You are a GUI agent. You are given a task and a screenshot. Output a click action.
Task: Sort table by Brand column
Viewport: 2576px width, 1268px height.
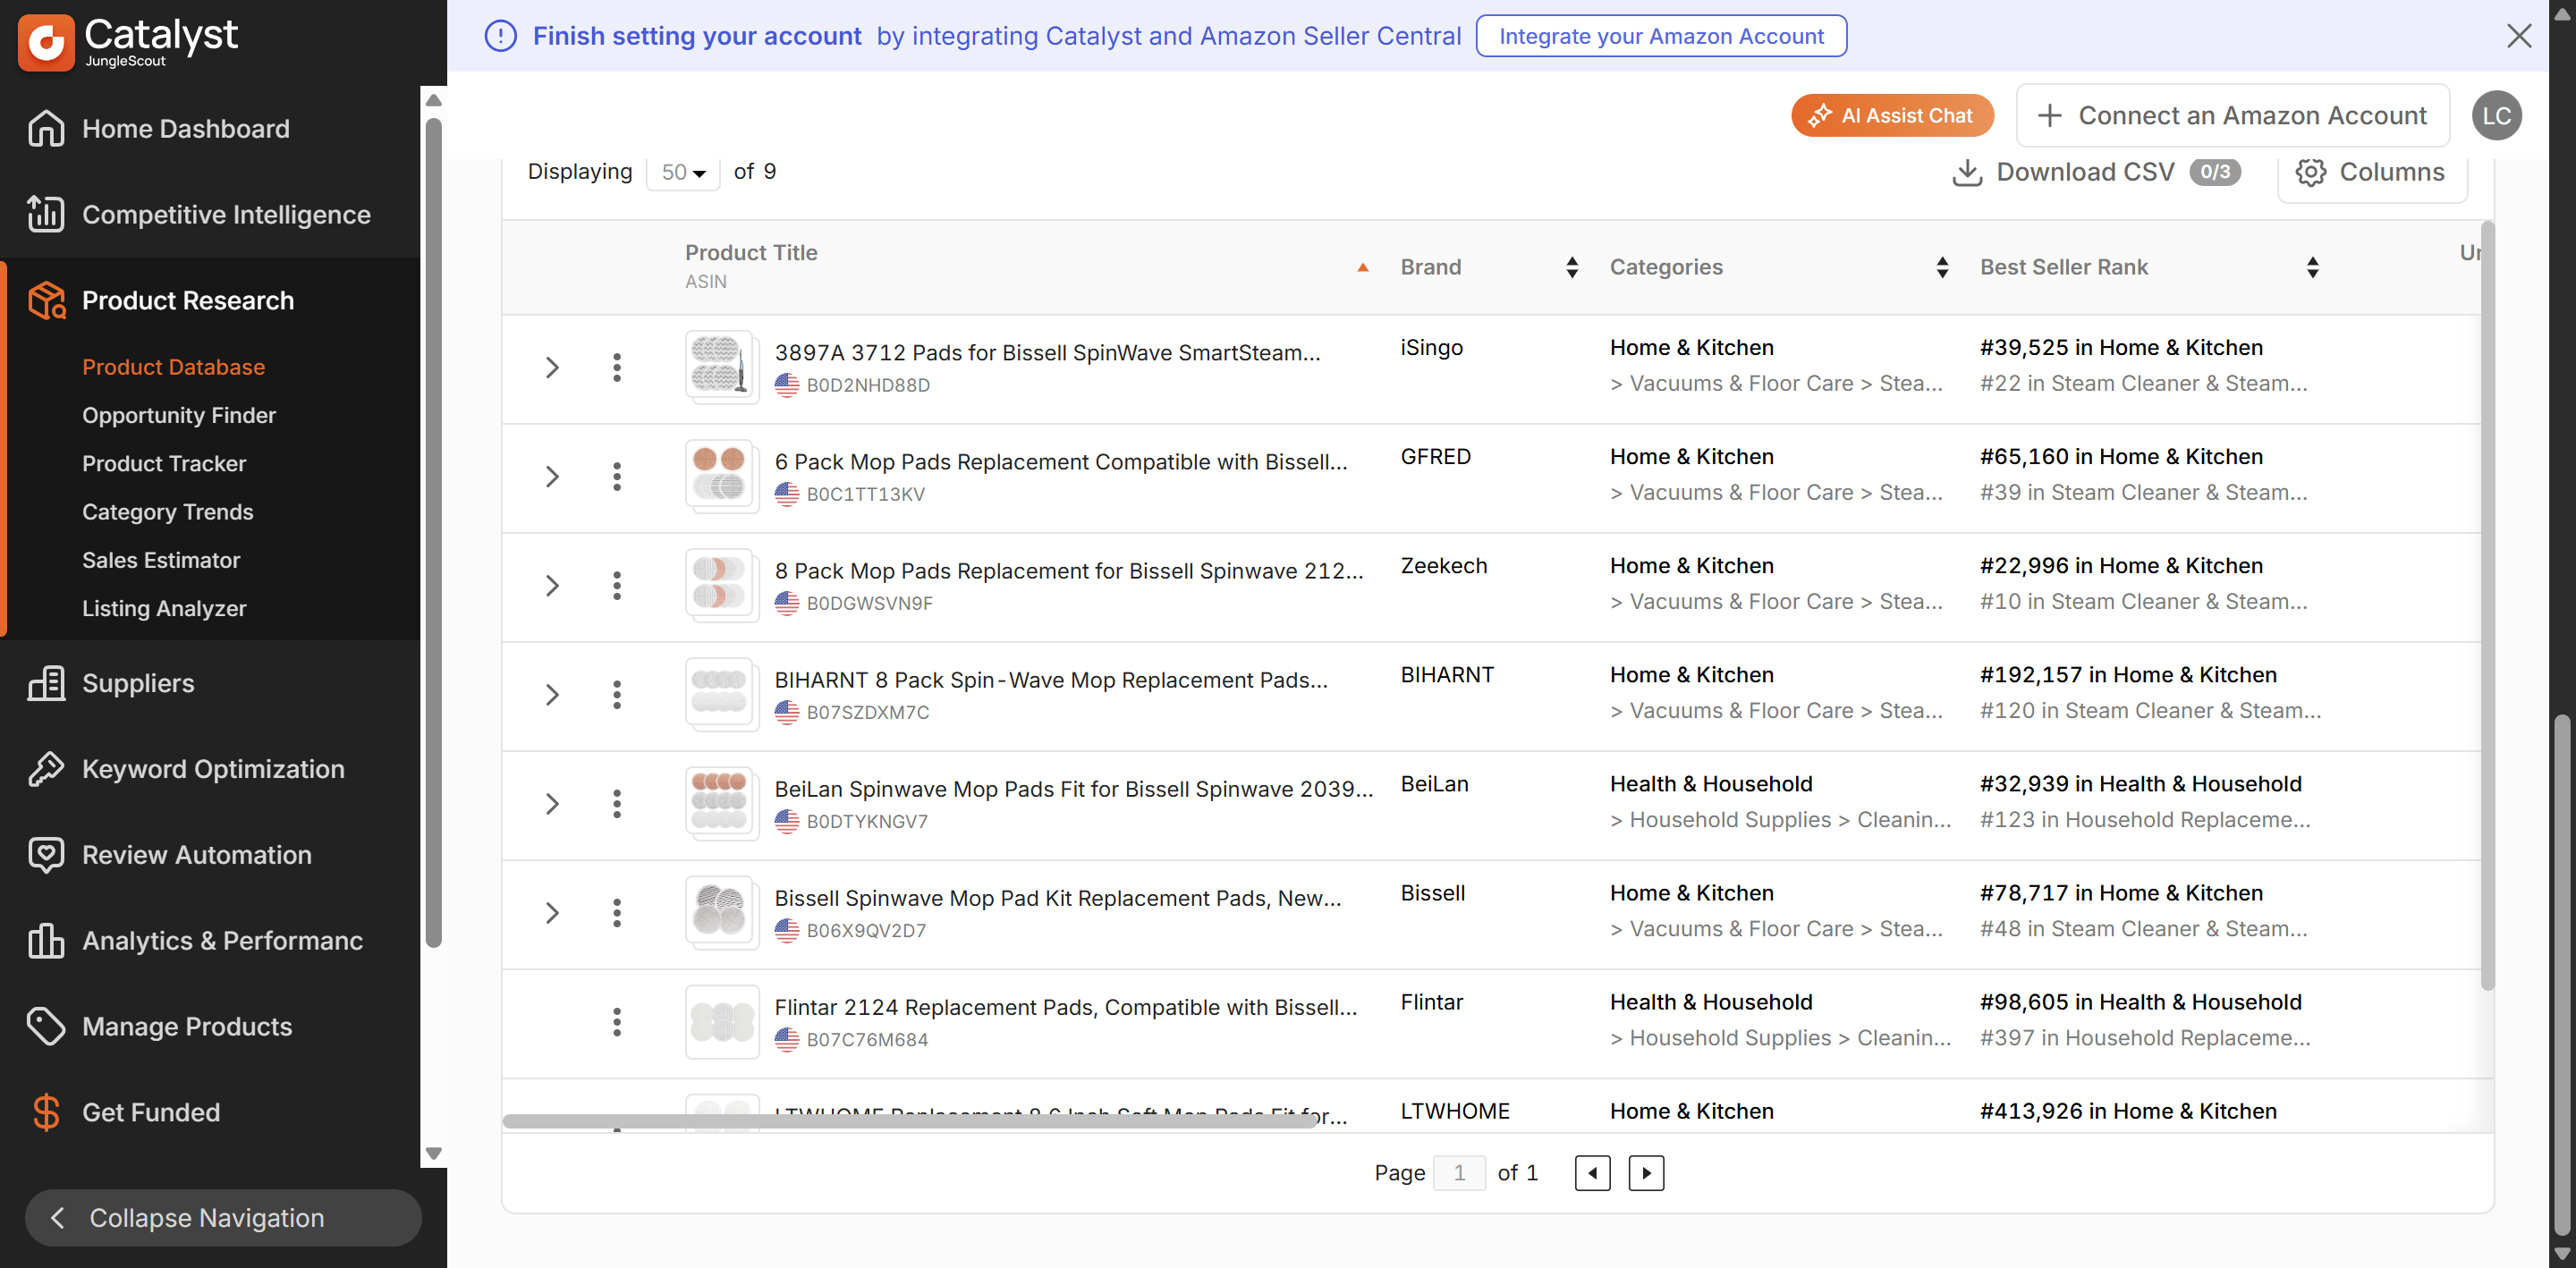point(1572,267)
